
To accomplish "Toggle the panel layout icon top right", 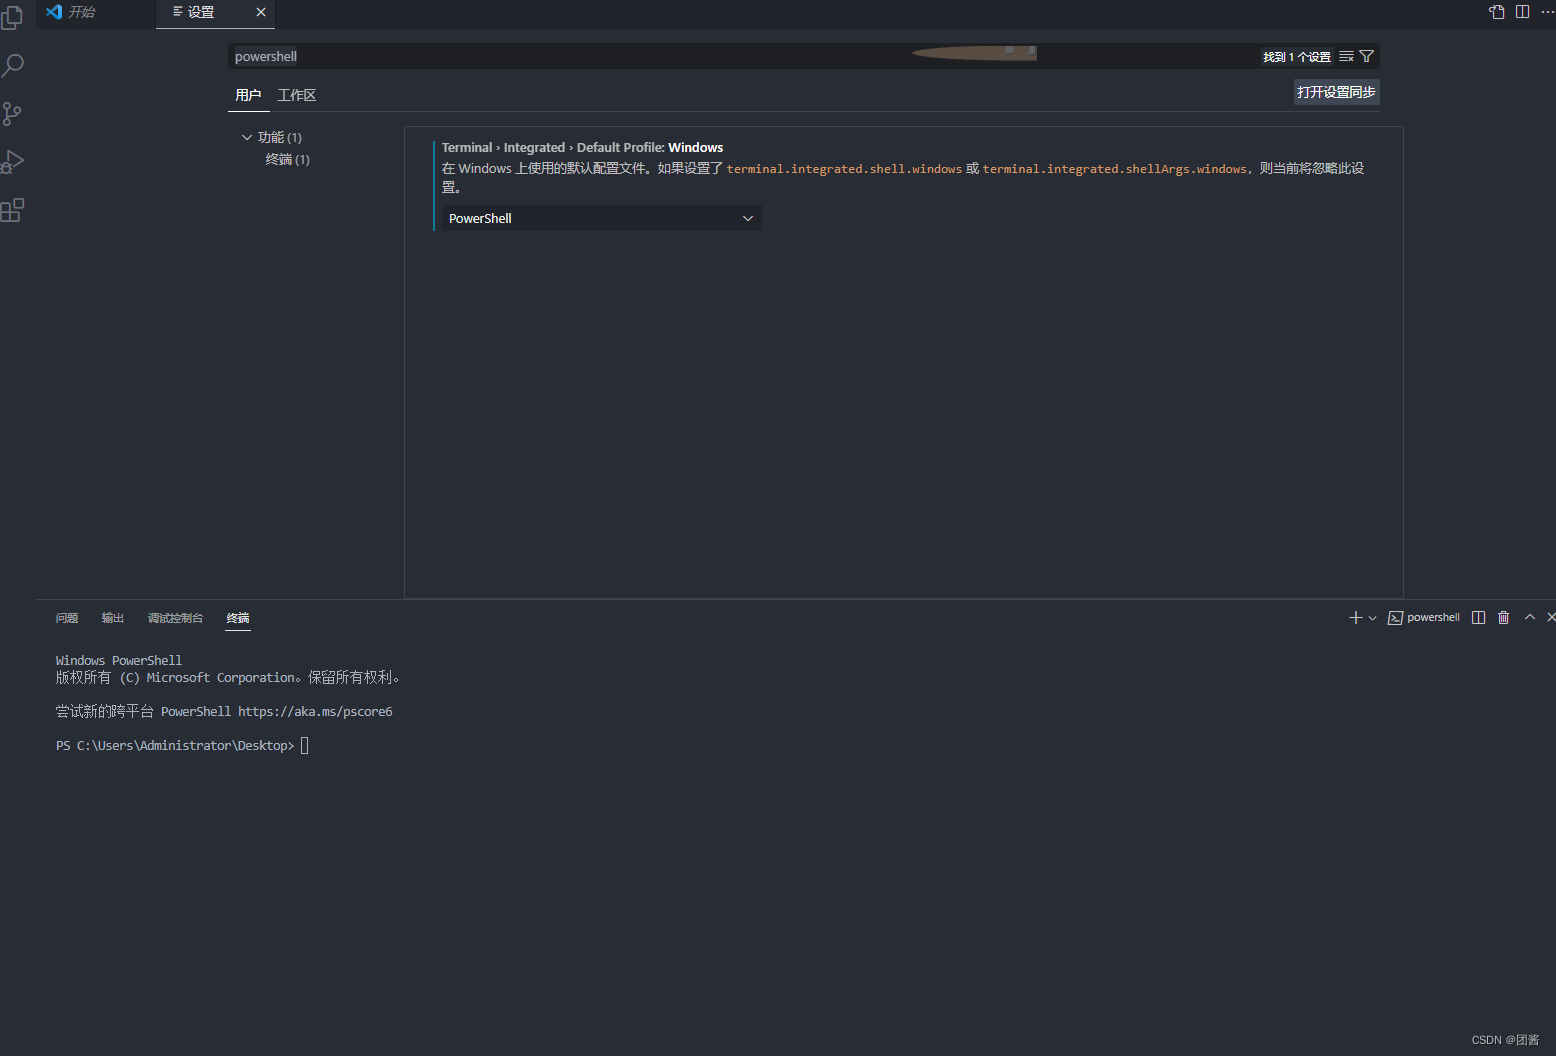I will click(1522, 11).
